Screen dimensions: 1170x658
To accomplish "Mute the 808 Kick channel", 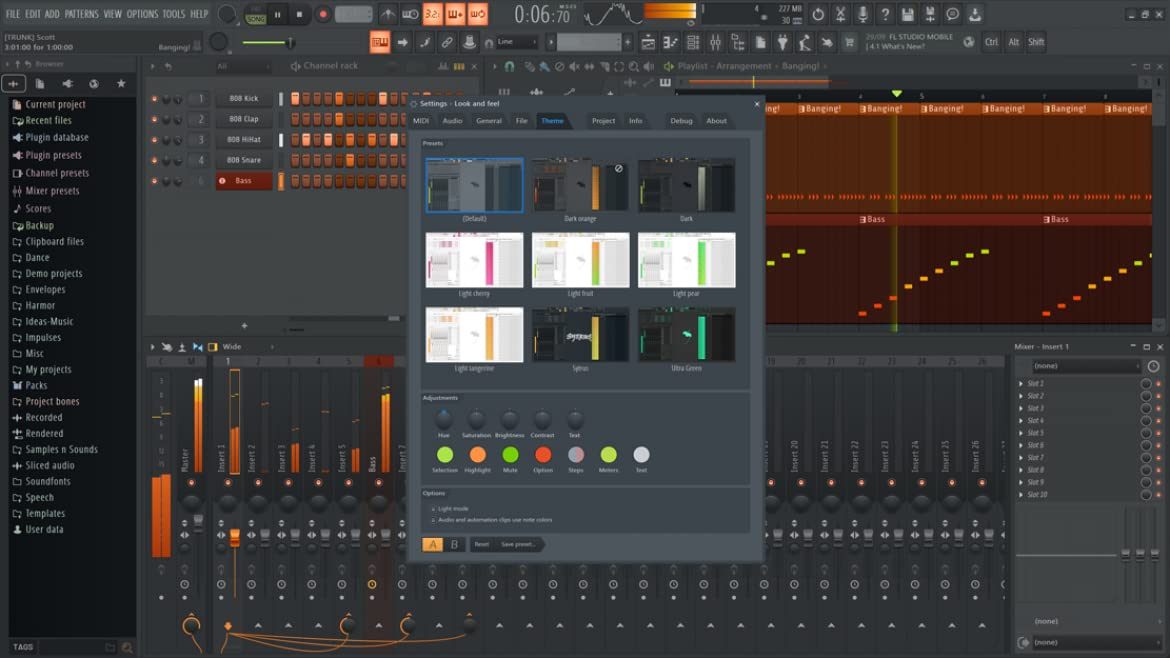I will [154, 99].
